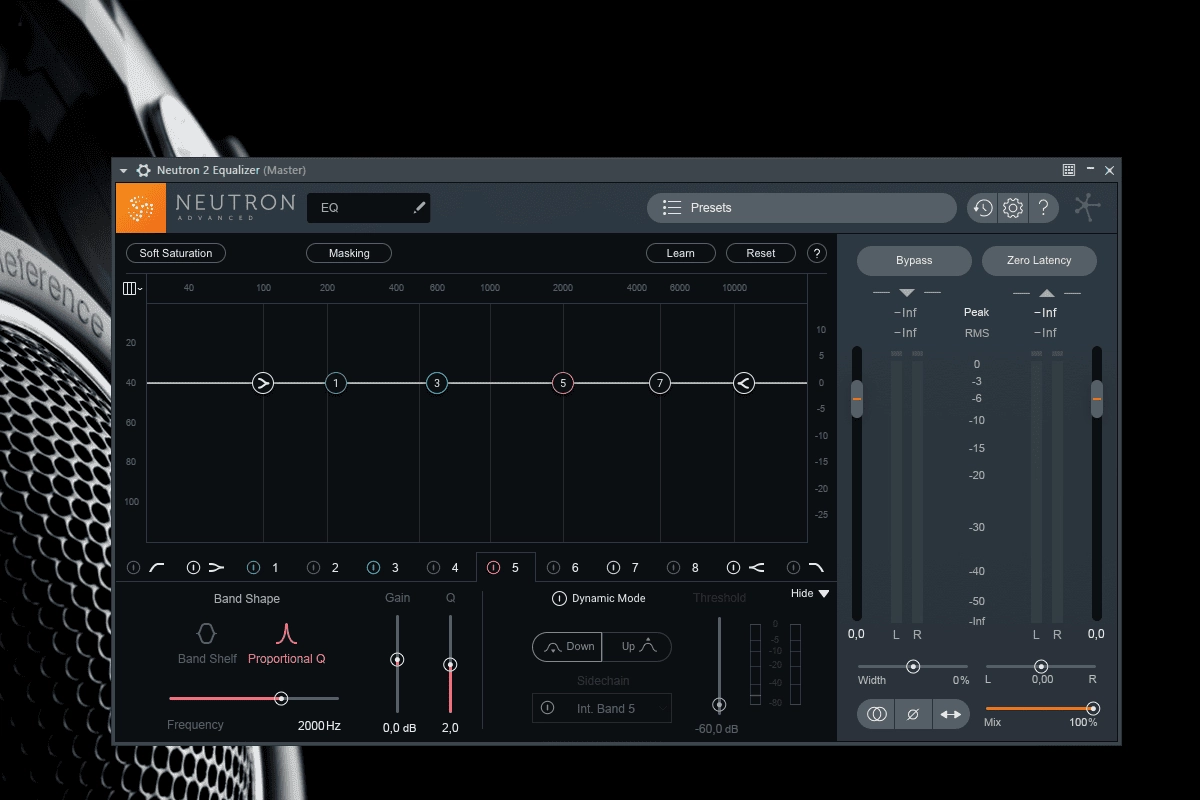Image resolution: width=1200 pixels, height=800 pixels.
Task: Click the Q slider handle
Action: [450, 665]
